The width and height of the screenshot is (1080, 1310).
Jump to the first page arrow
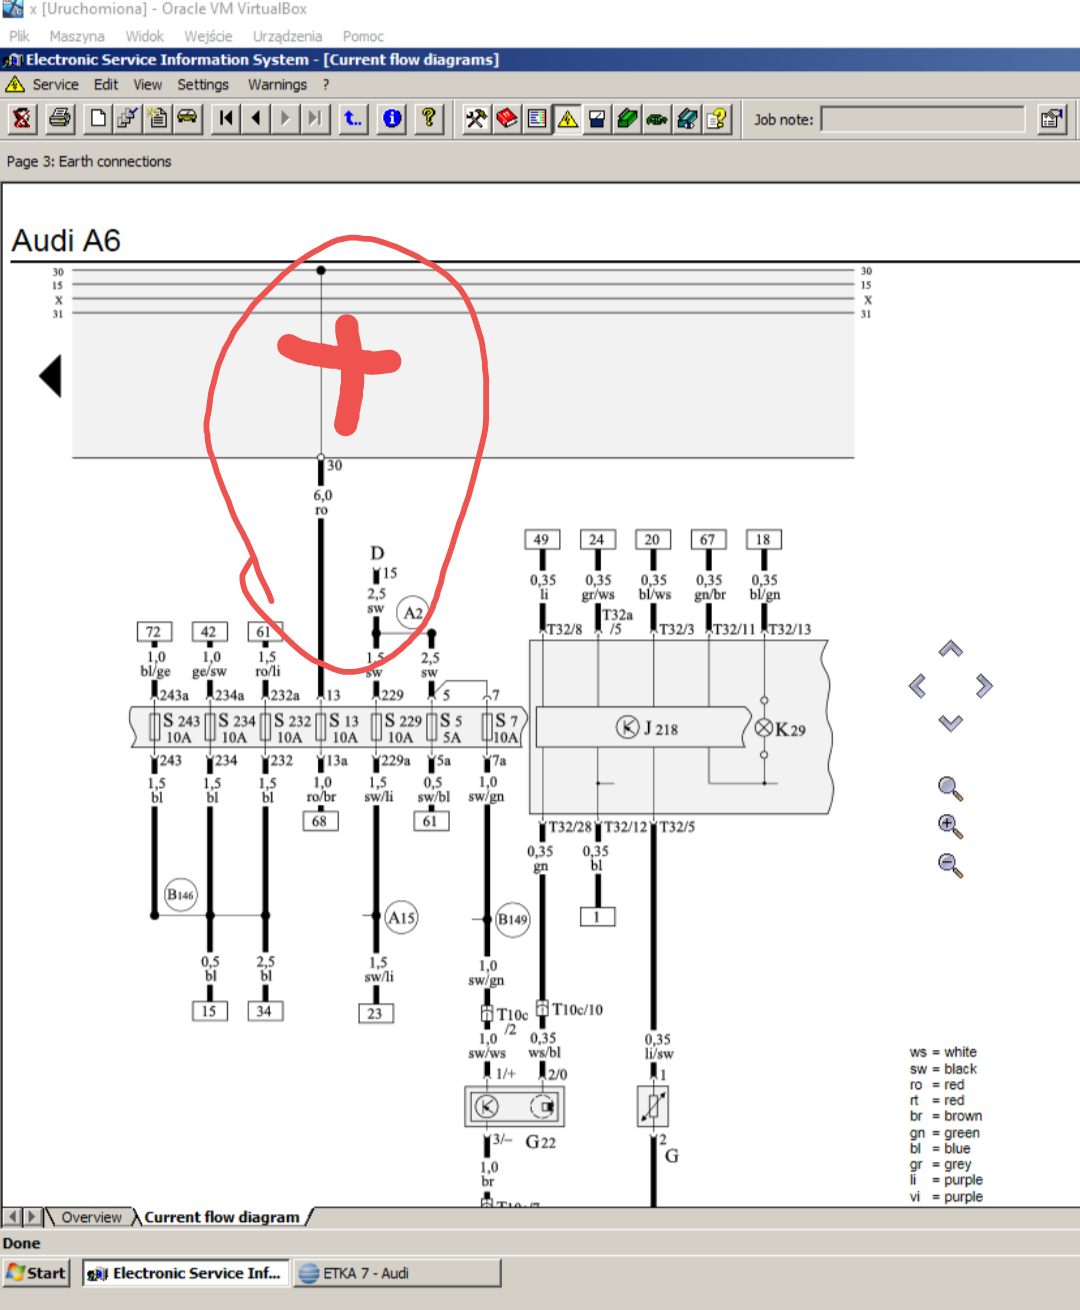pyautogui.click(x=226, y=119)
